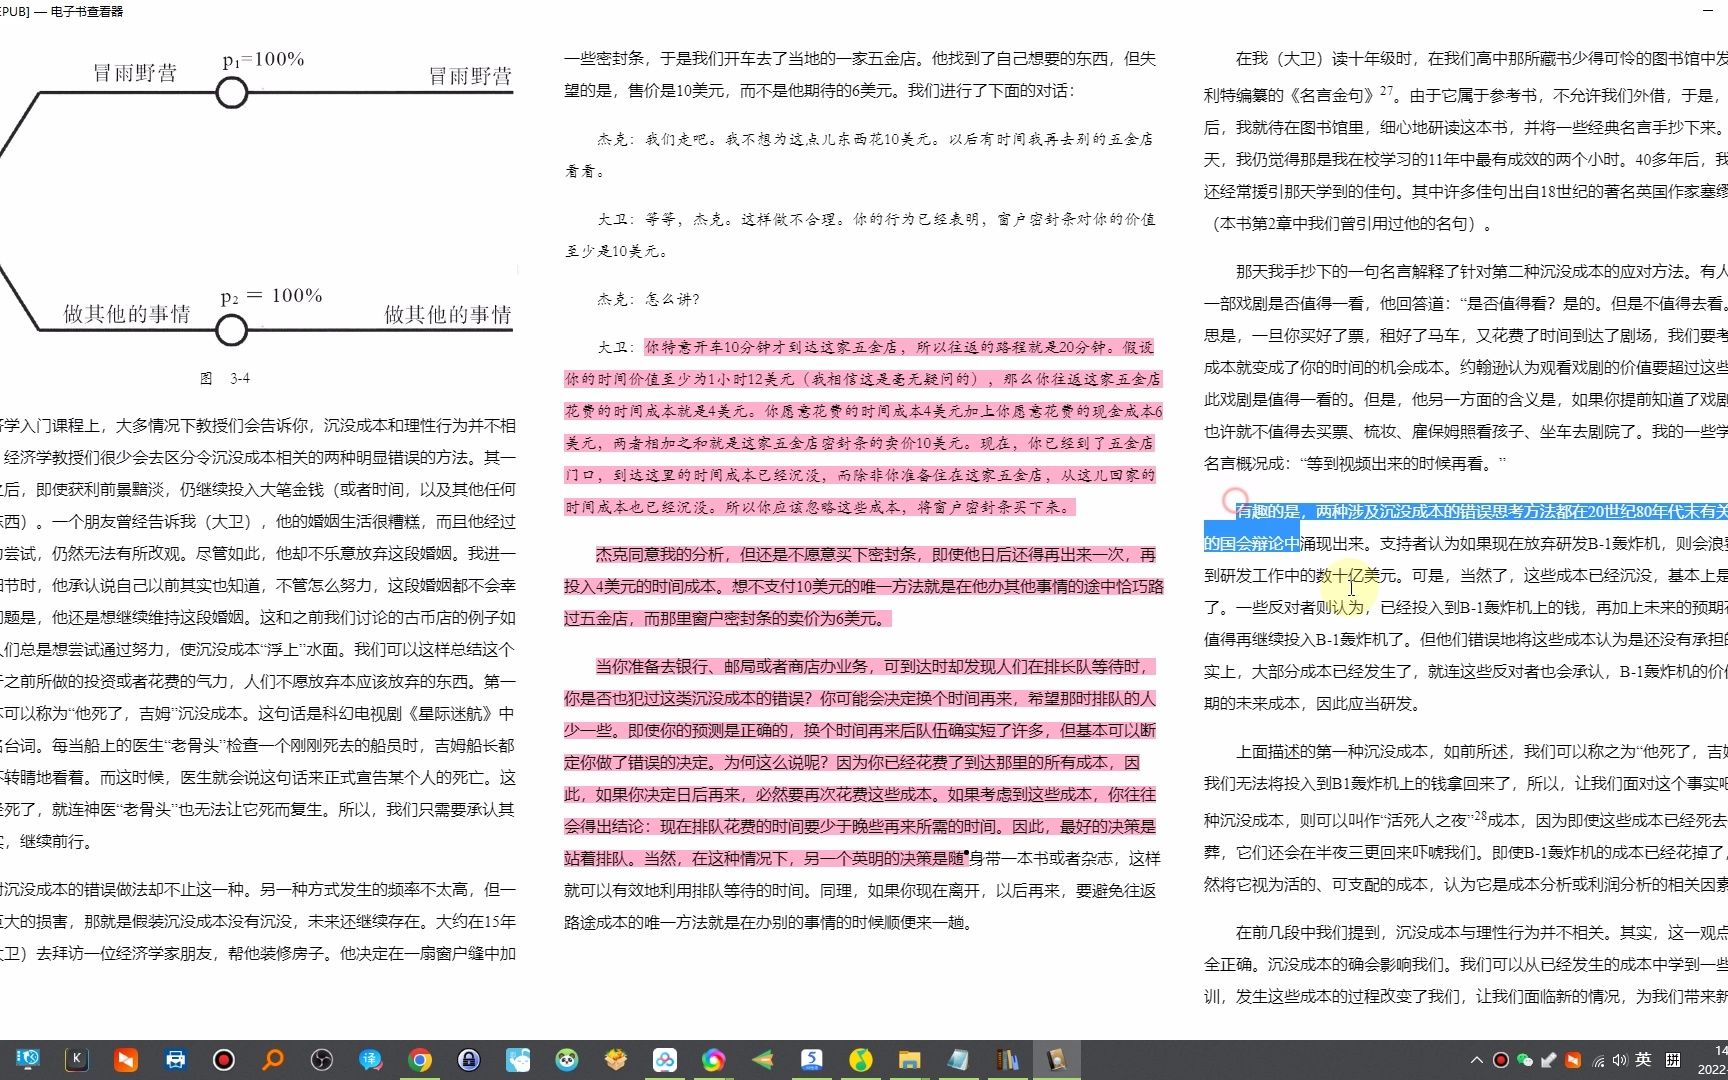Open Google Chrome from the taskbar
Viewport: 1728px width, 1080px height.
(x=420, y=1060)
